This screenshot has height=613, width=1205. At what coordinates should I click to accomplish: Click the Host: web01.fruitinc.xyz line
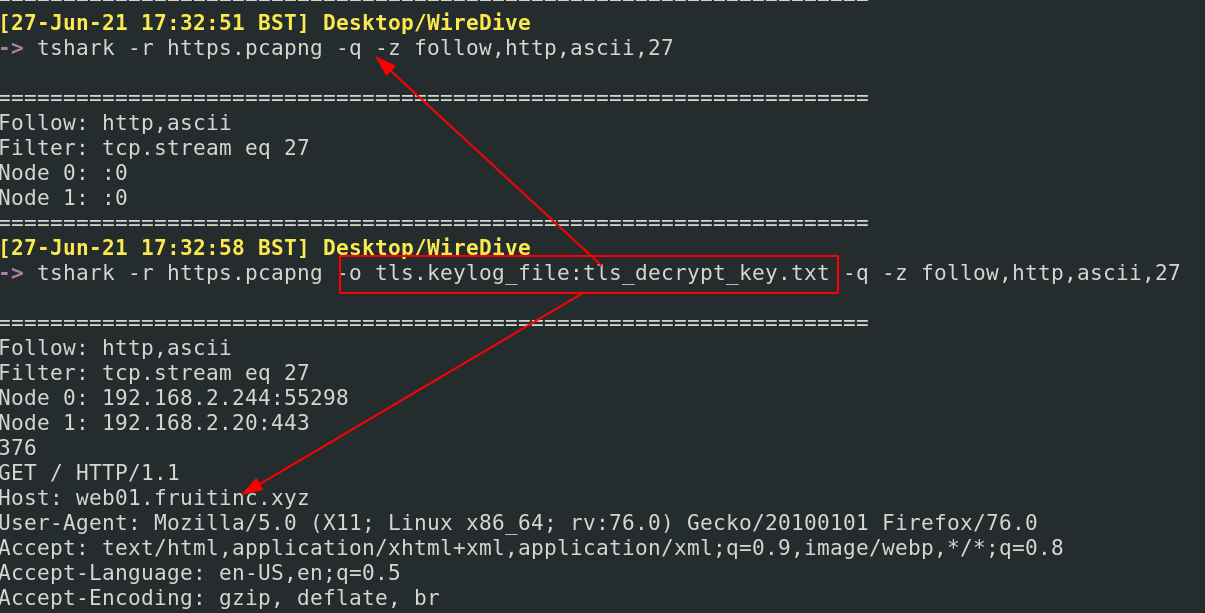[x=154, y=498]
